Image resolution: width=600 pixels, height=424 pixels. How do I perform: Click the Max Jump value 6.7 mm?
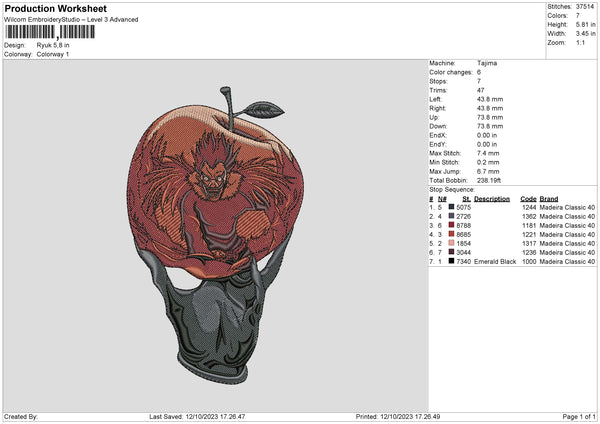pos(488,171)
